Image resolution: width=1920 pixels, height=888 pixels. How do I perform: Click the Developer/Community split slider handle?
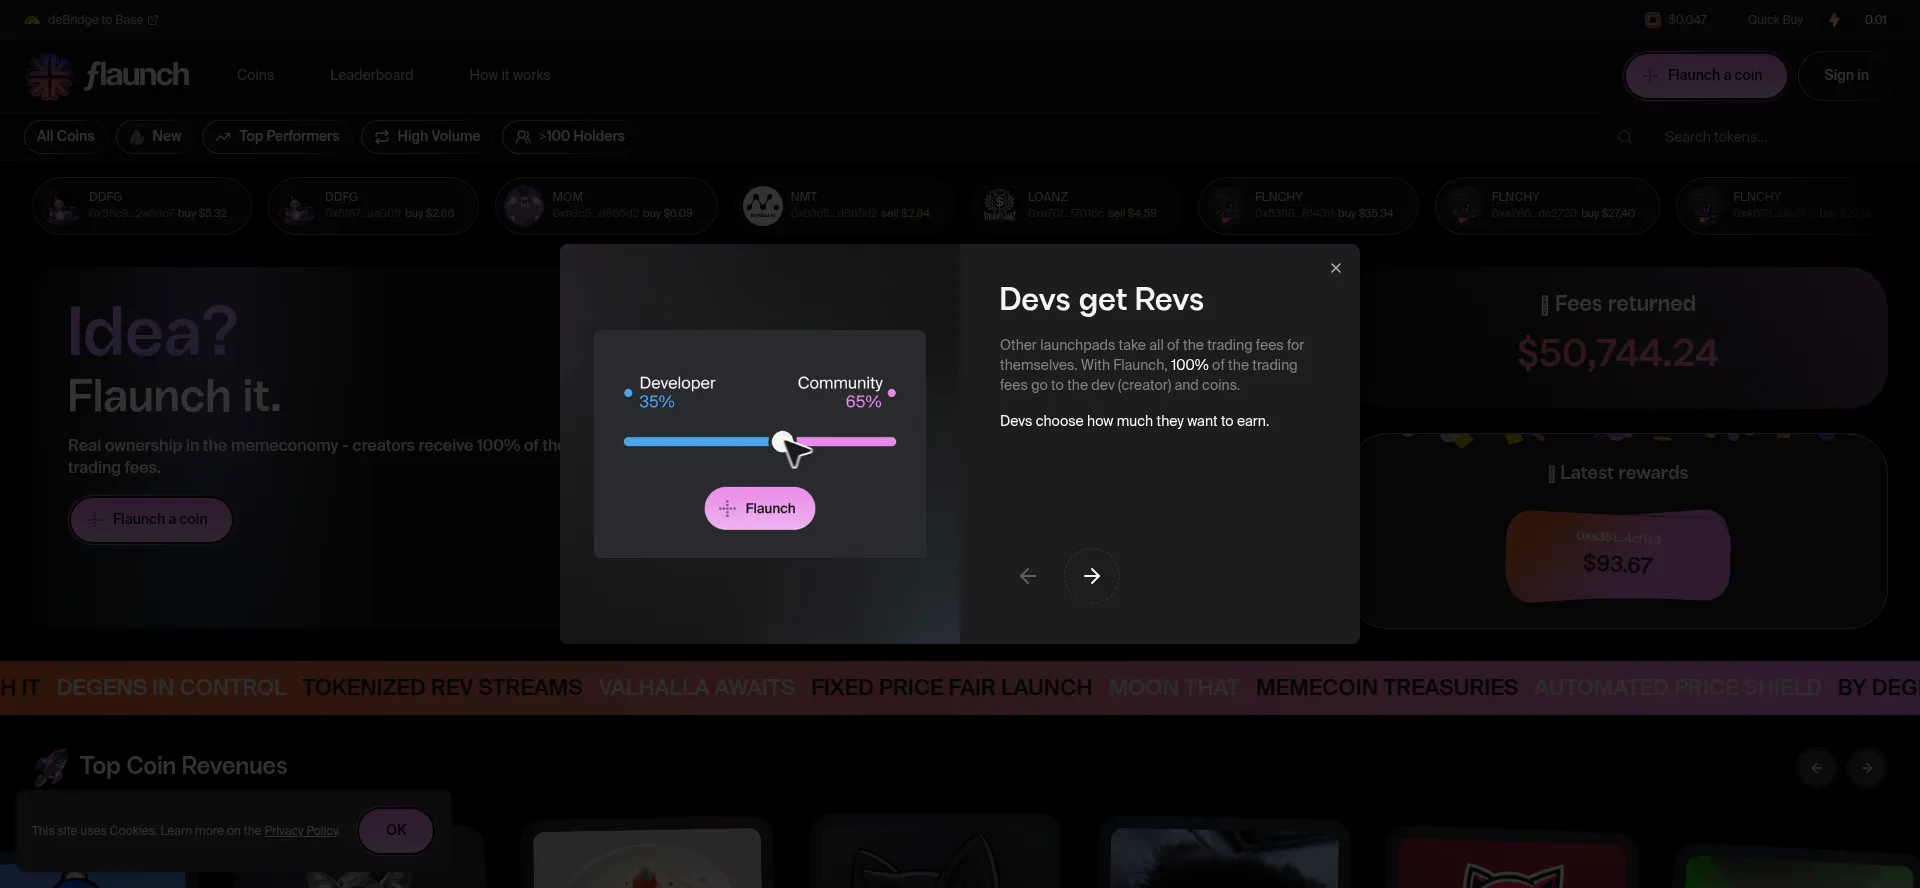click(782, 442)
